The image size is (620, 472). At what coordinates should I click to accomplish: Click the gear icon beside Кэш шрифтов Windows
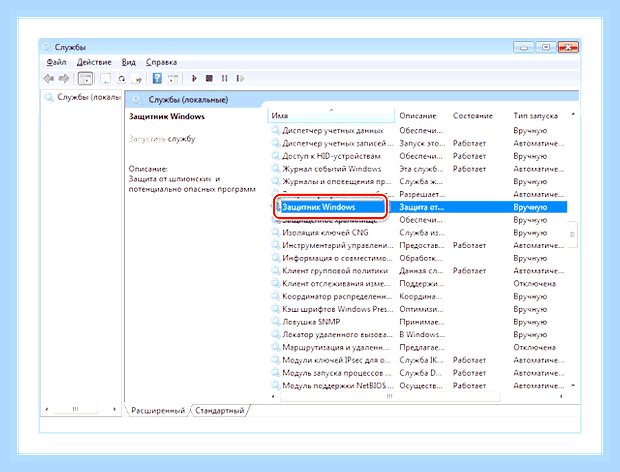275,309
